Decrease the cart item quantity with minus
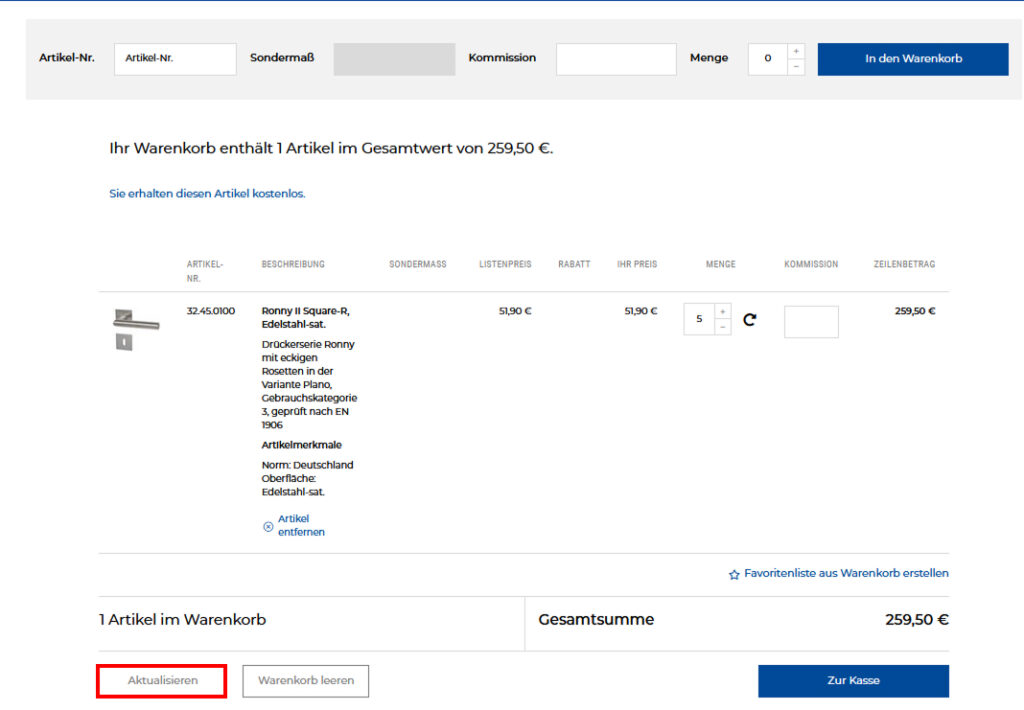The width and height of the screenshot is (1024, 710). 723,328
